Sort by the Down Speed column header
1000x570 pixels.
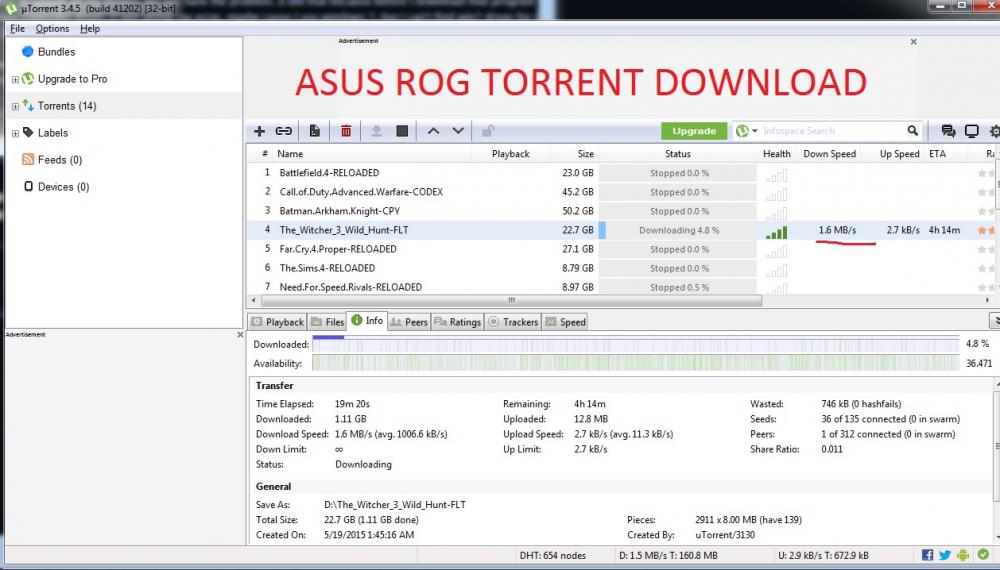[829, 154]
